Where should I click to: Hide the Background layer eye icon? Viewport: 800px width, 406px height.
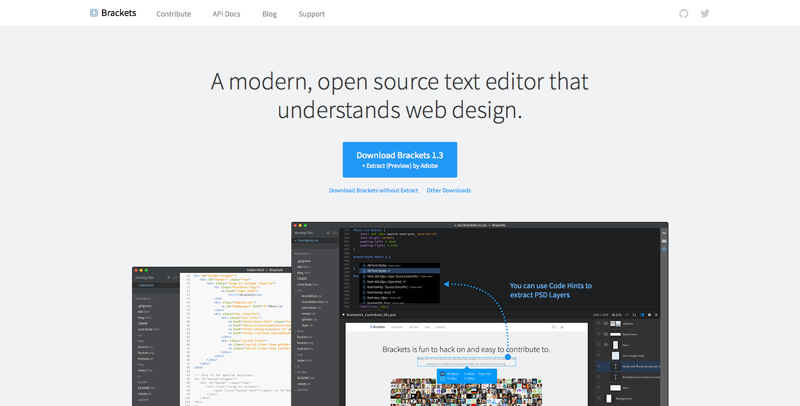pyautogui.click(x=599, y=398)
